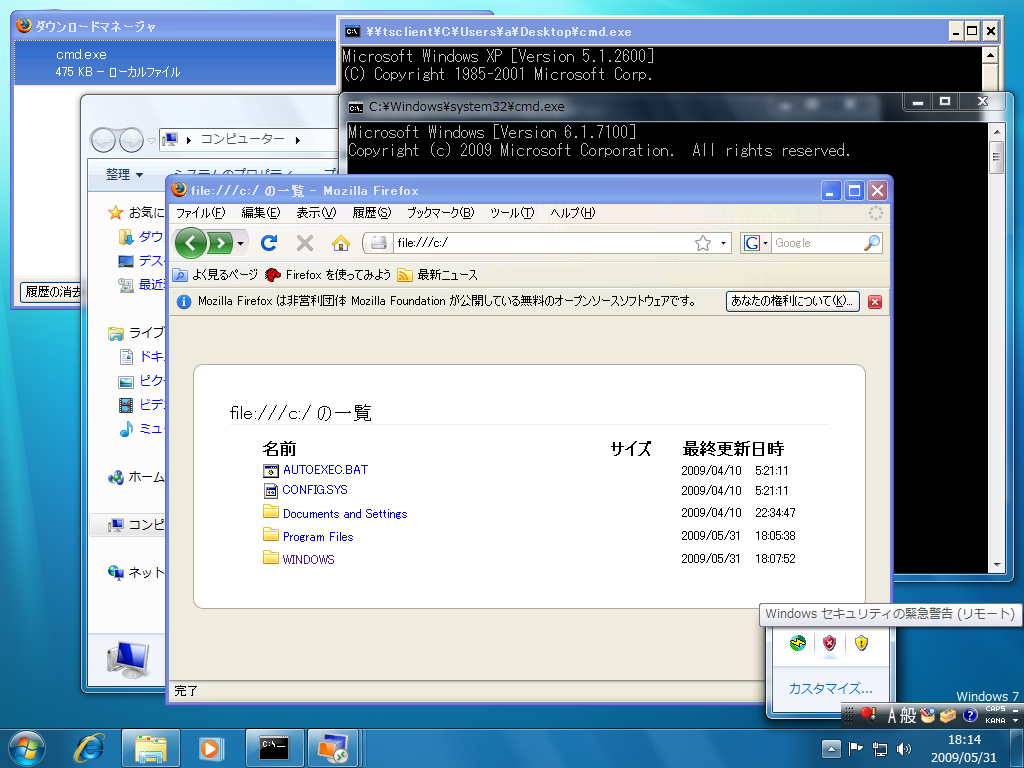Click the pictures library icon in sidebar

click(126, 381)
